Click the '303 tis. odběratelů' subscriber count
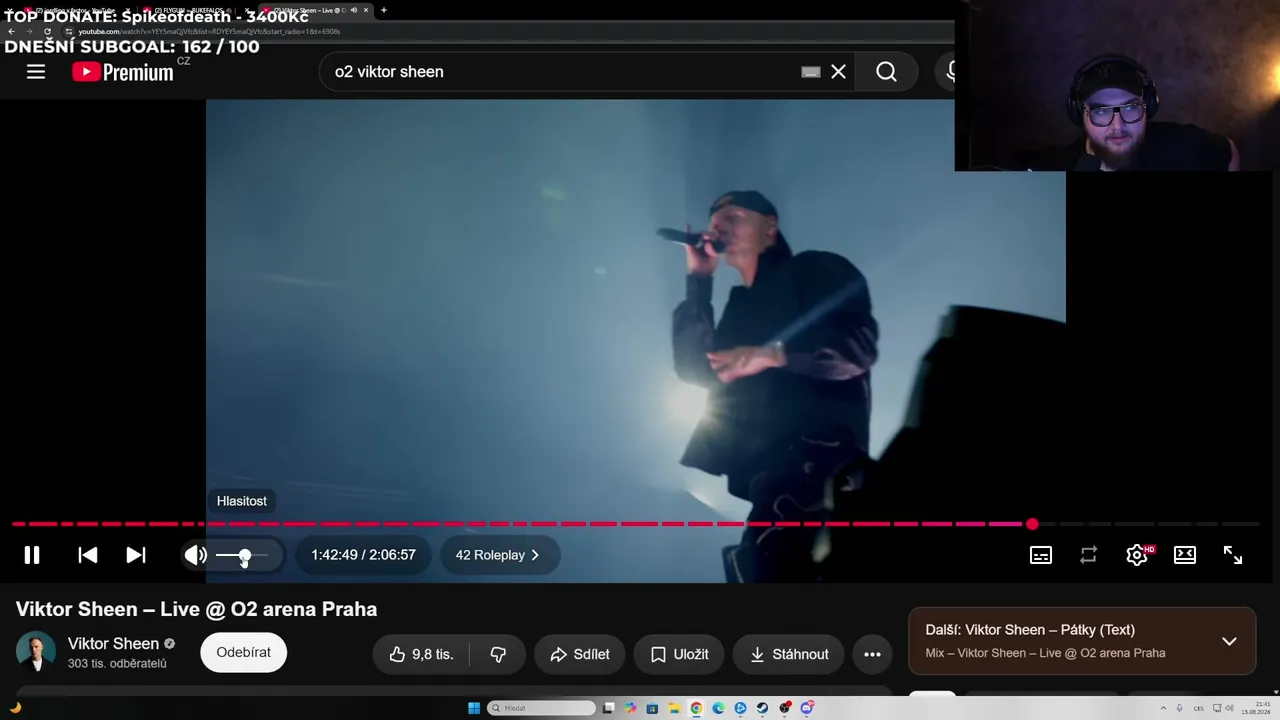The height and width of the screenshot is (720, 1280). point(117,664)
